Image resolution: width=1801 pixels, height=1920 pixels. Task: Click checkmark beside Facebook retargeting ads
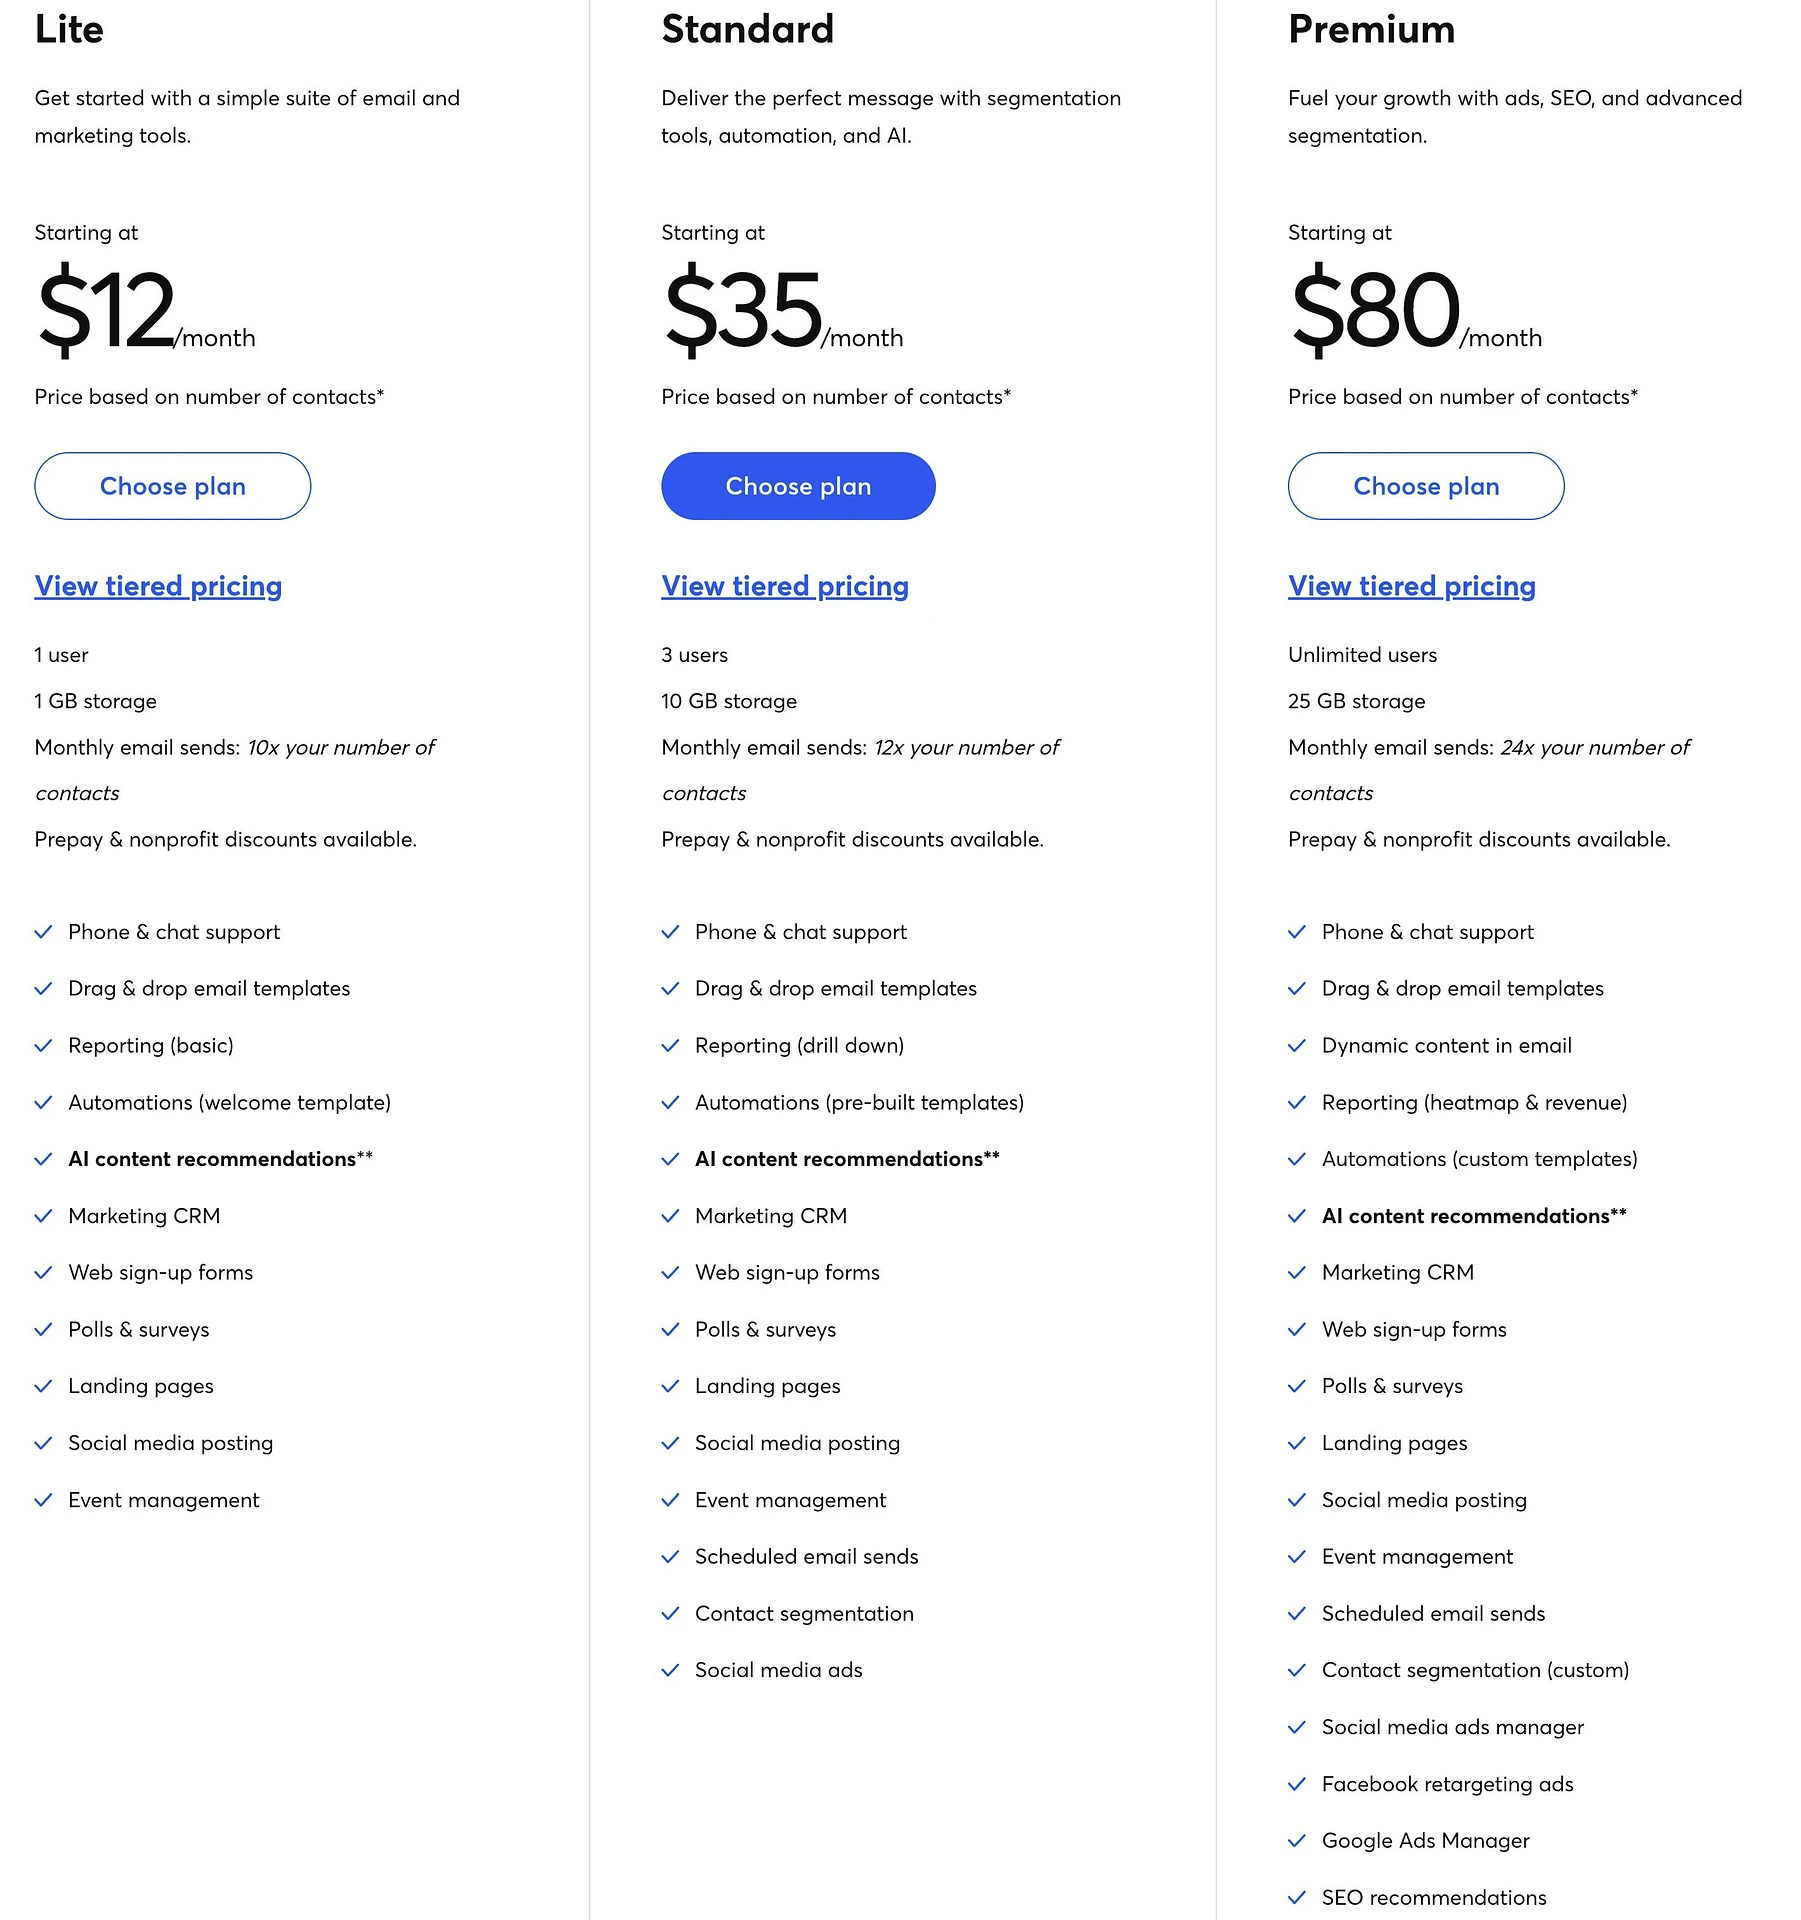(x=1297, y=1784)
